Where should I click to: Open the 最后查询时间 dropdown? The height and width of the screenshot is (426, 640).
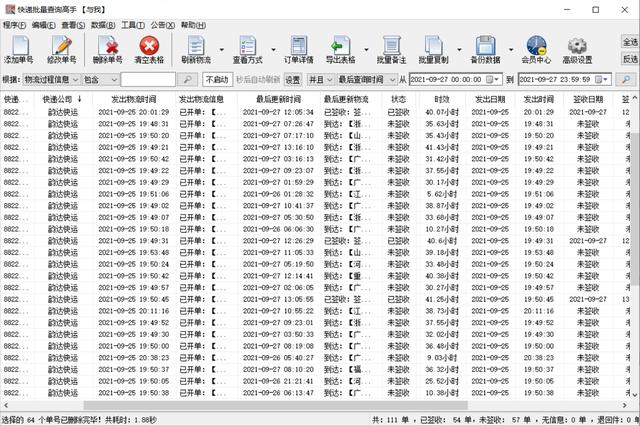[x=367, y=79]
